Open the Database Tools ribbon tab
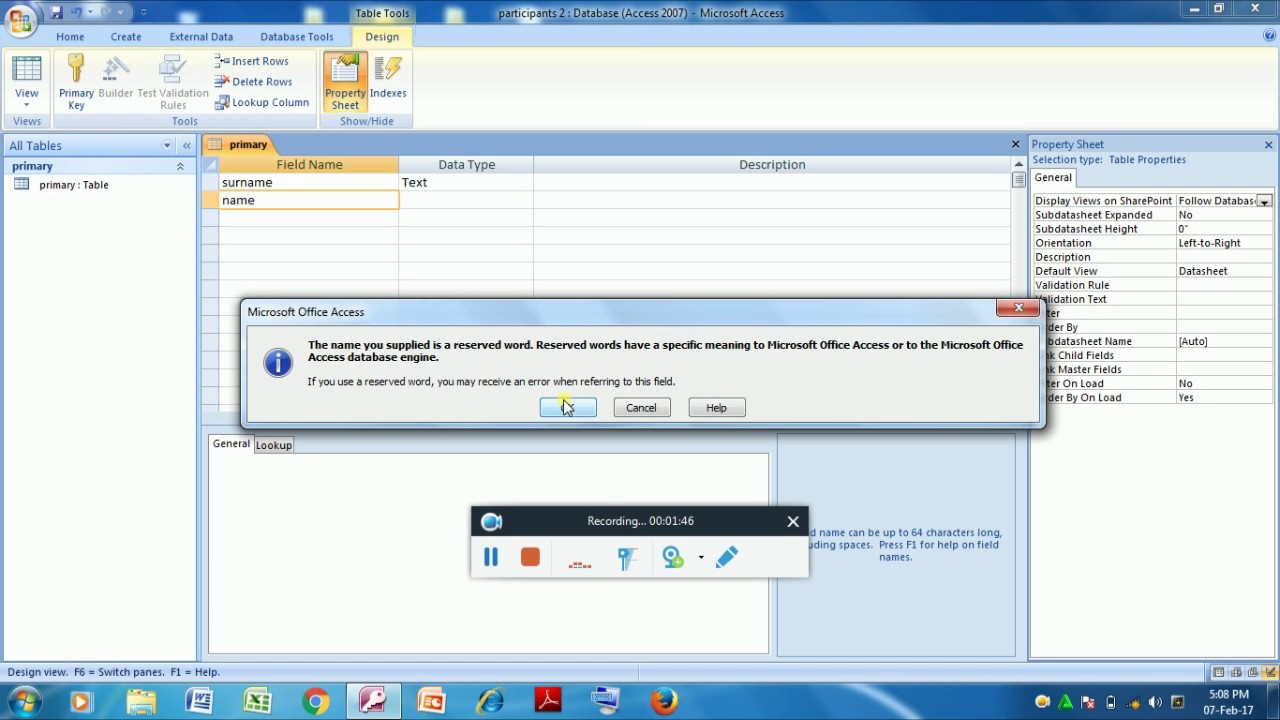The height and width of the screenshot is (720, 1280). tap(297, 37)
